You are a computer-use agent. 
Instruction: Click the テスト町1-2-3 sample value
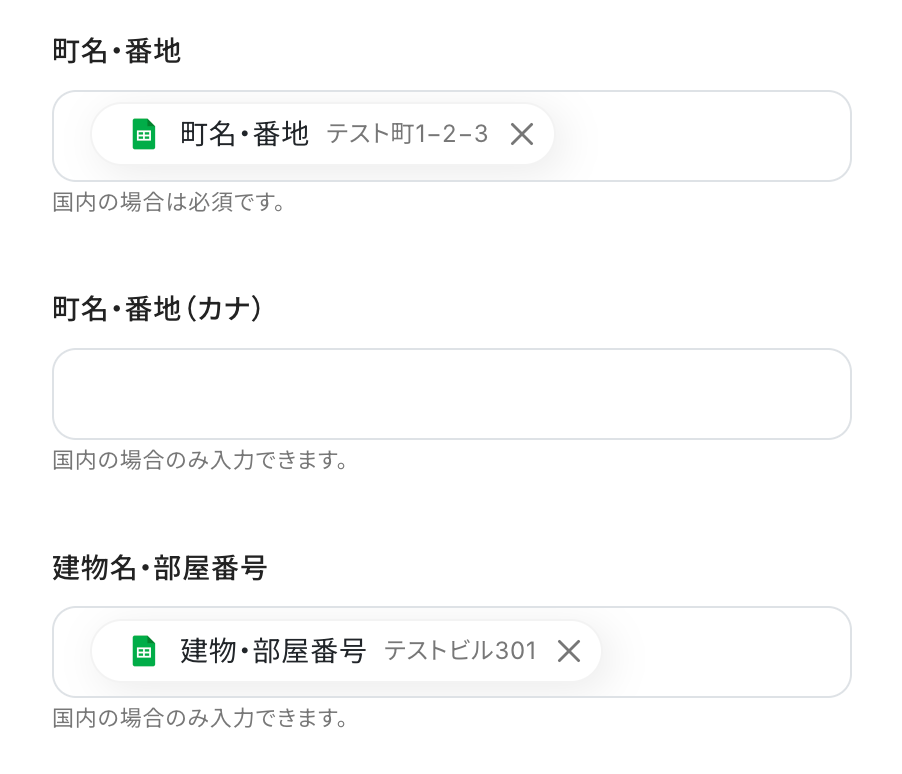pyautogui.click(x=407, y=134)
